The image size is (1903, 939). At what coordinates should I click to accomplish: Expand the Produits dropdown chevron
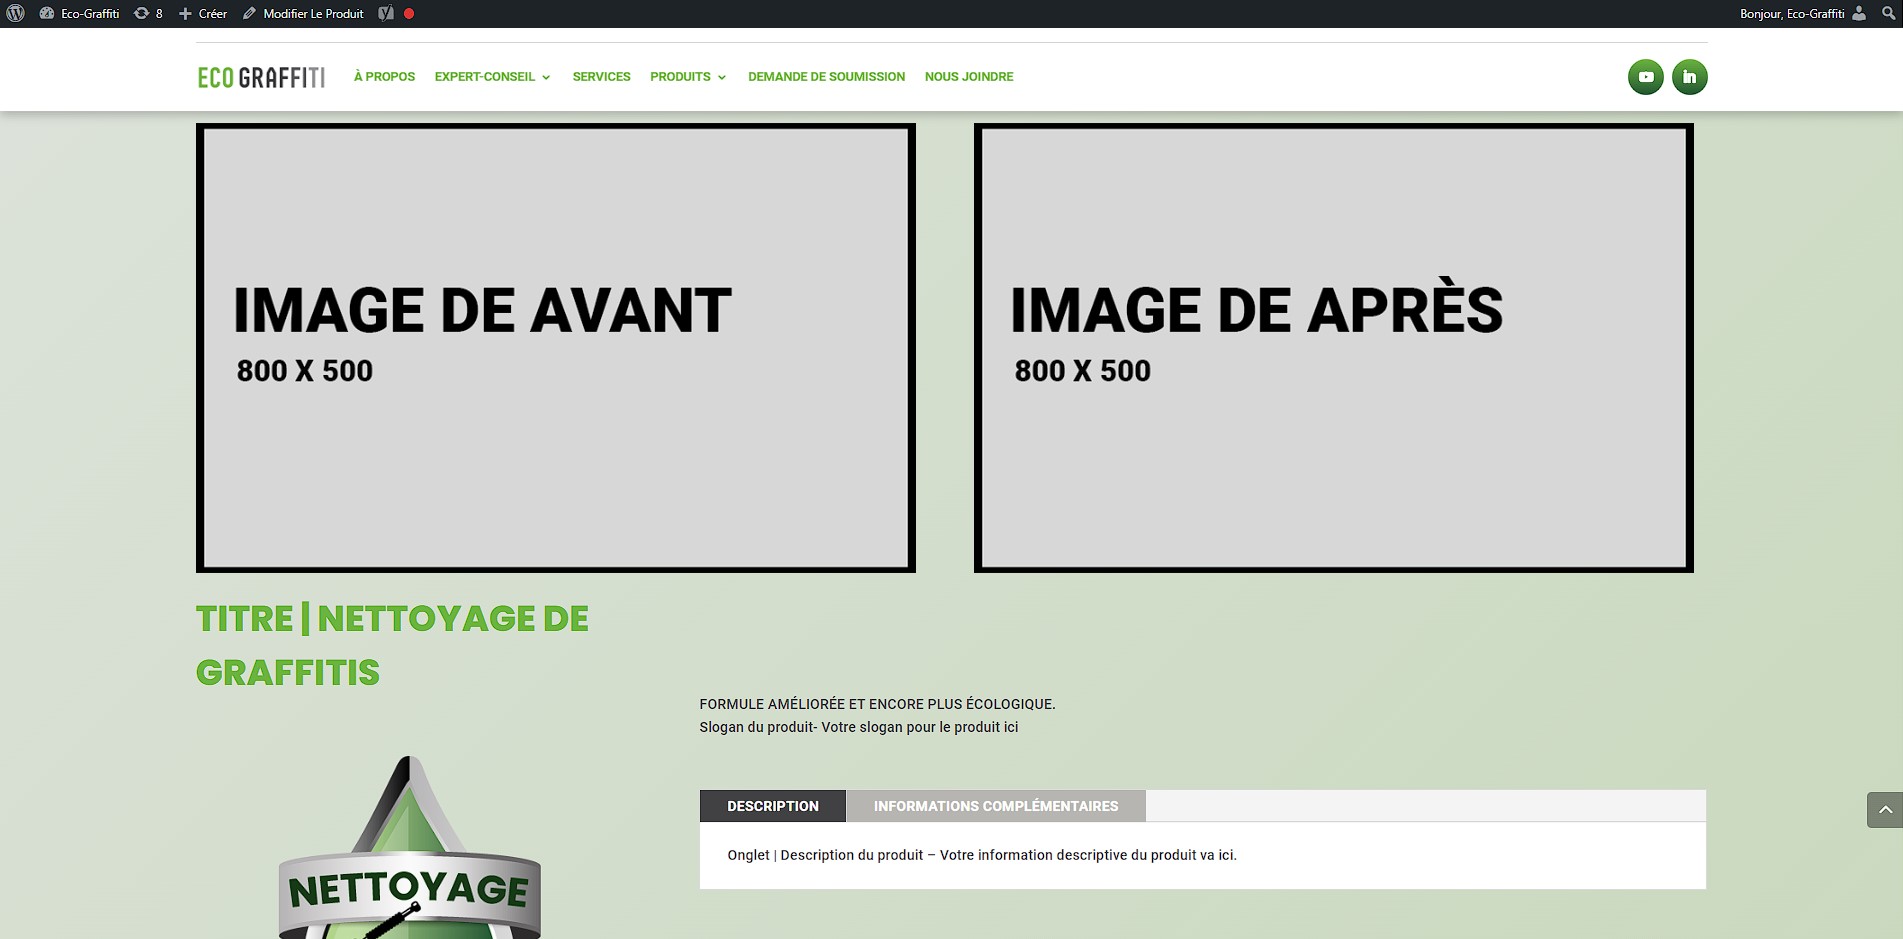click(x=722, y=77)
